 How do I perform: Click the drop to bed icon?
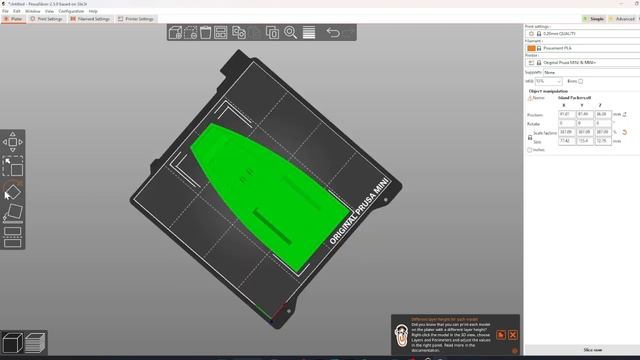click(624, 114)
